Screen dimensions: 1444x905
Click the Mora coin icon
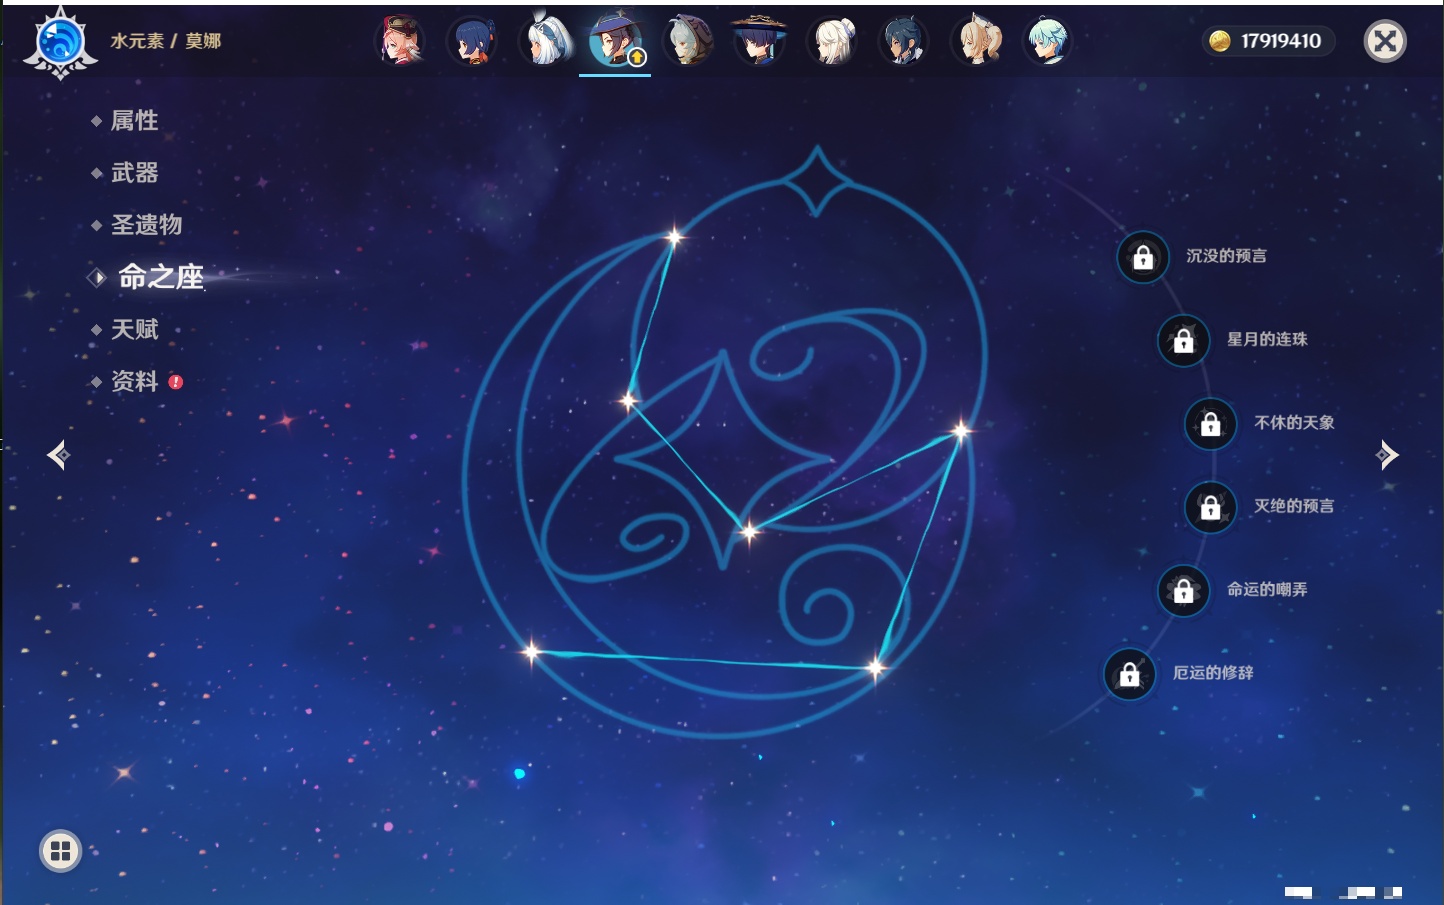tap(1219, 41)
